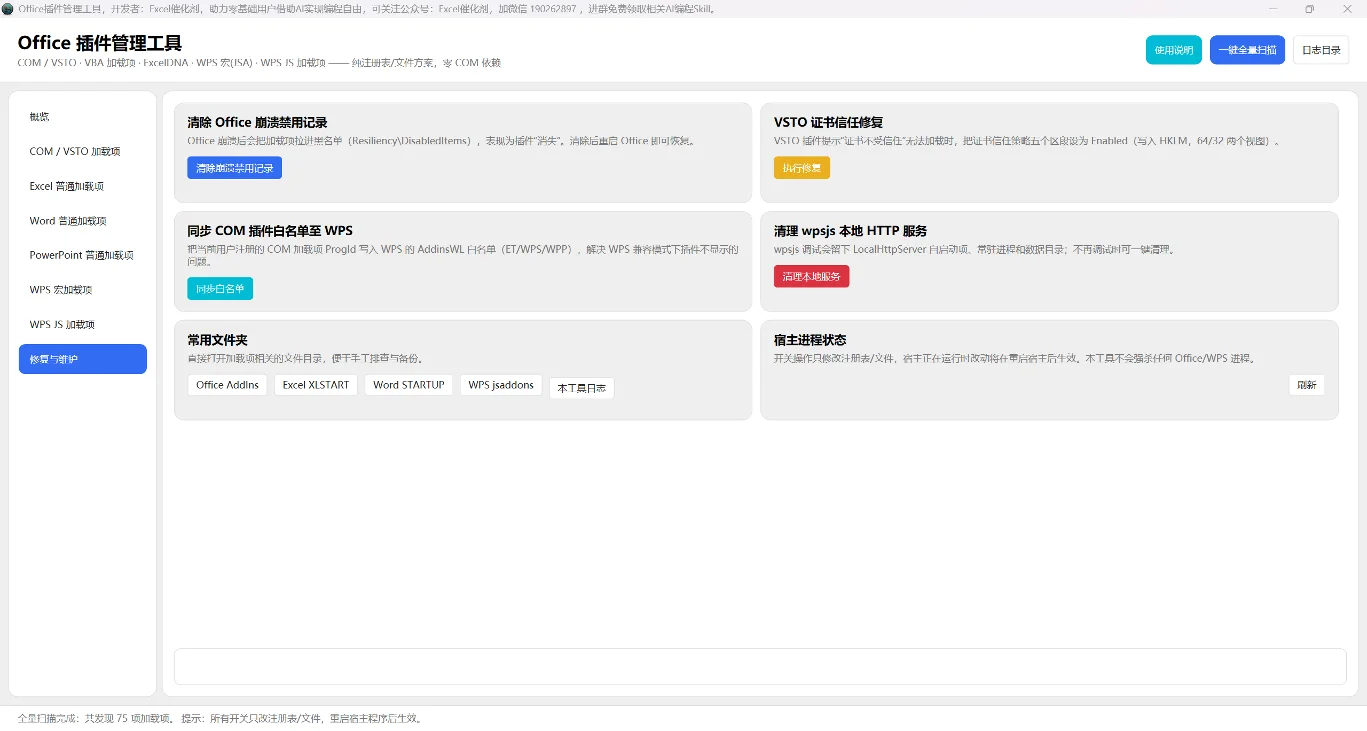Switch to the WPS JS 加载项 tab
This screenshot has width=1367, height=731.
tap(83, 325)
